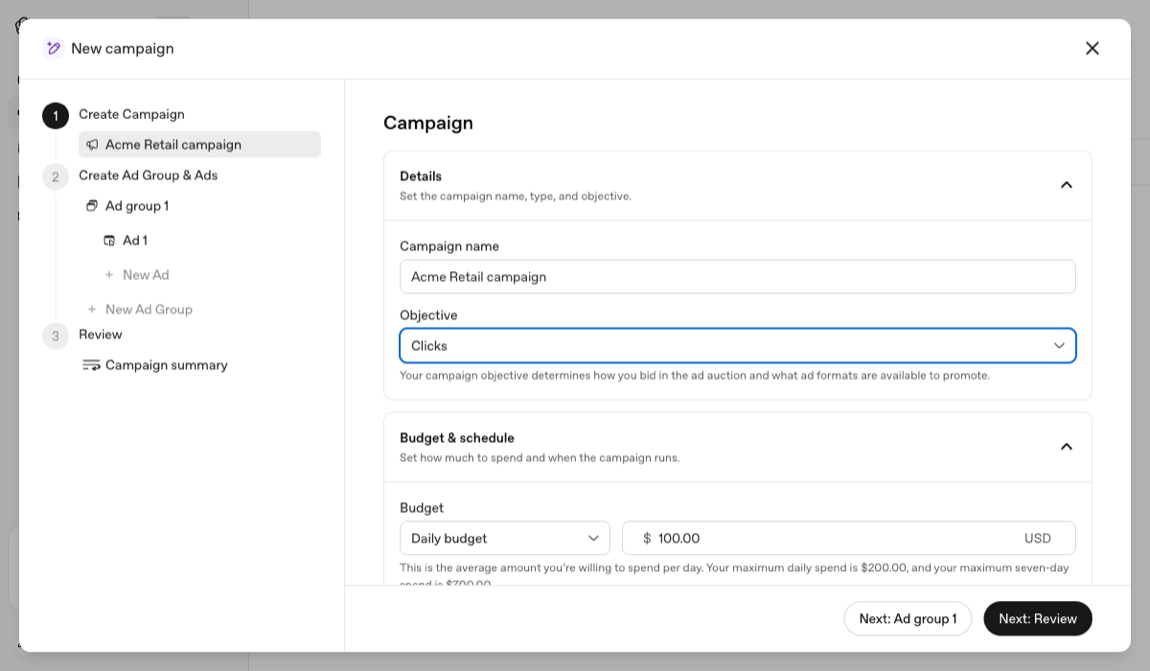Go to Review step

pos(100,334)
